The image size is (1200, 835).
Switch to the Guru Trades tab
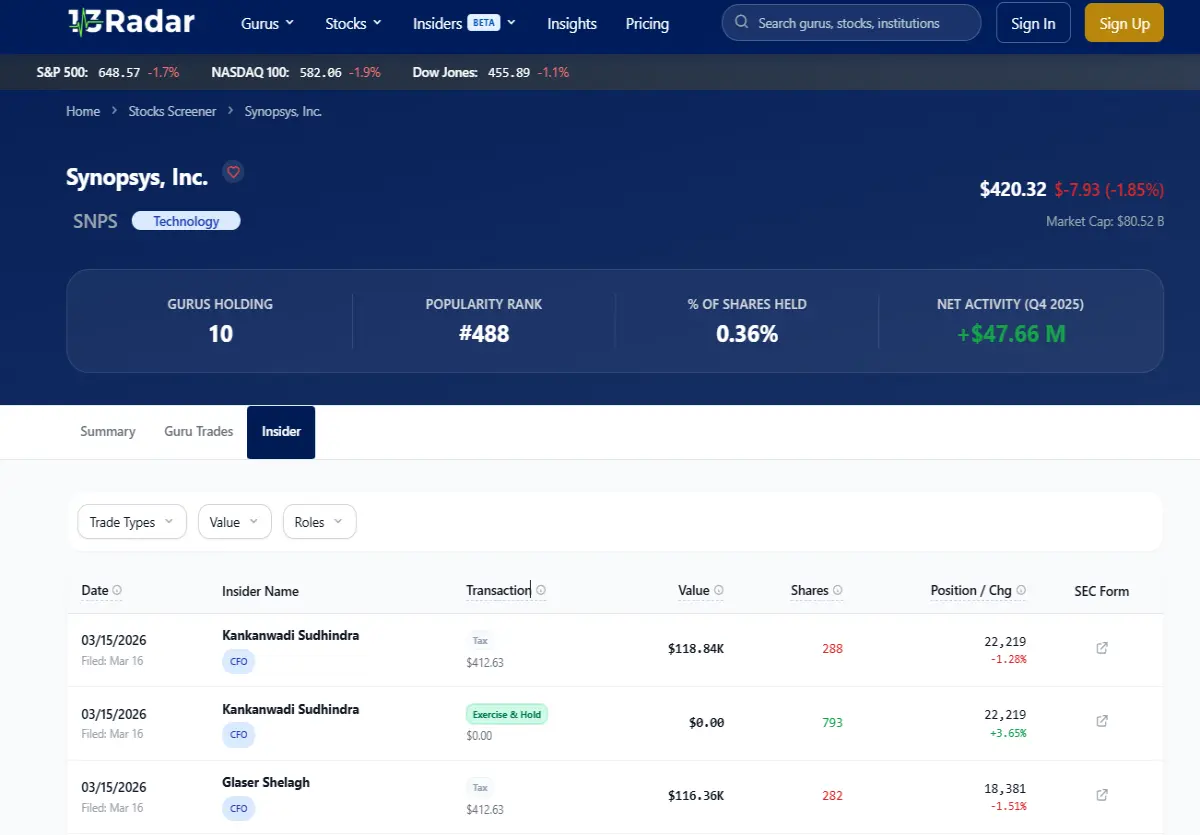coord(199,431)
